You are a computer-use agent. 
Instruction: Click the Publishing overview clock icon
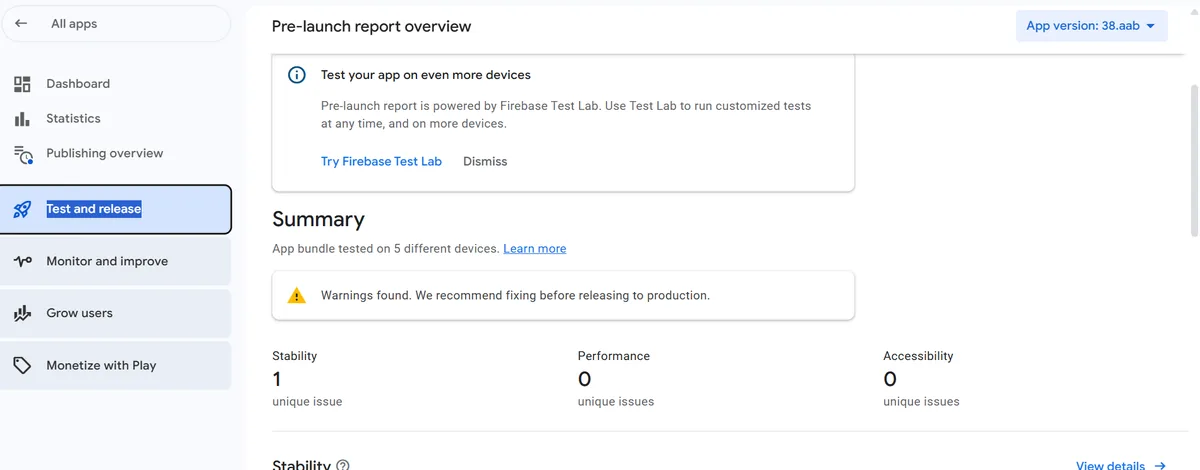[23, 154]
